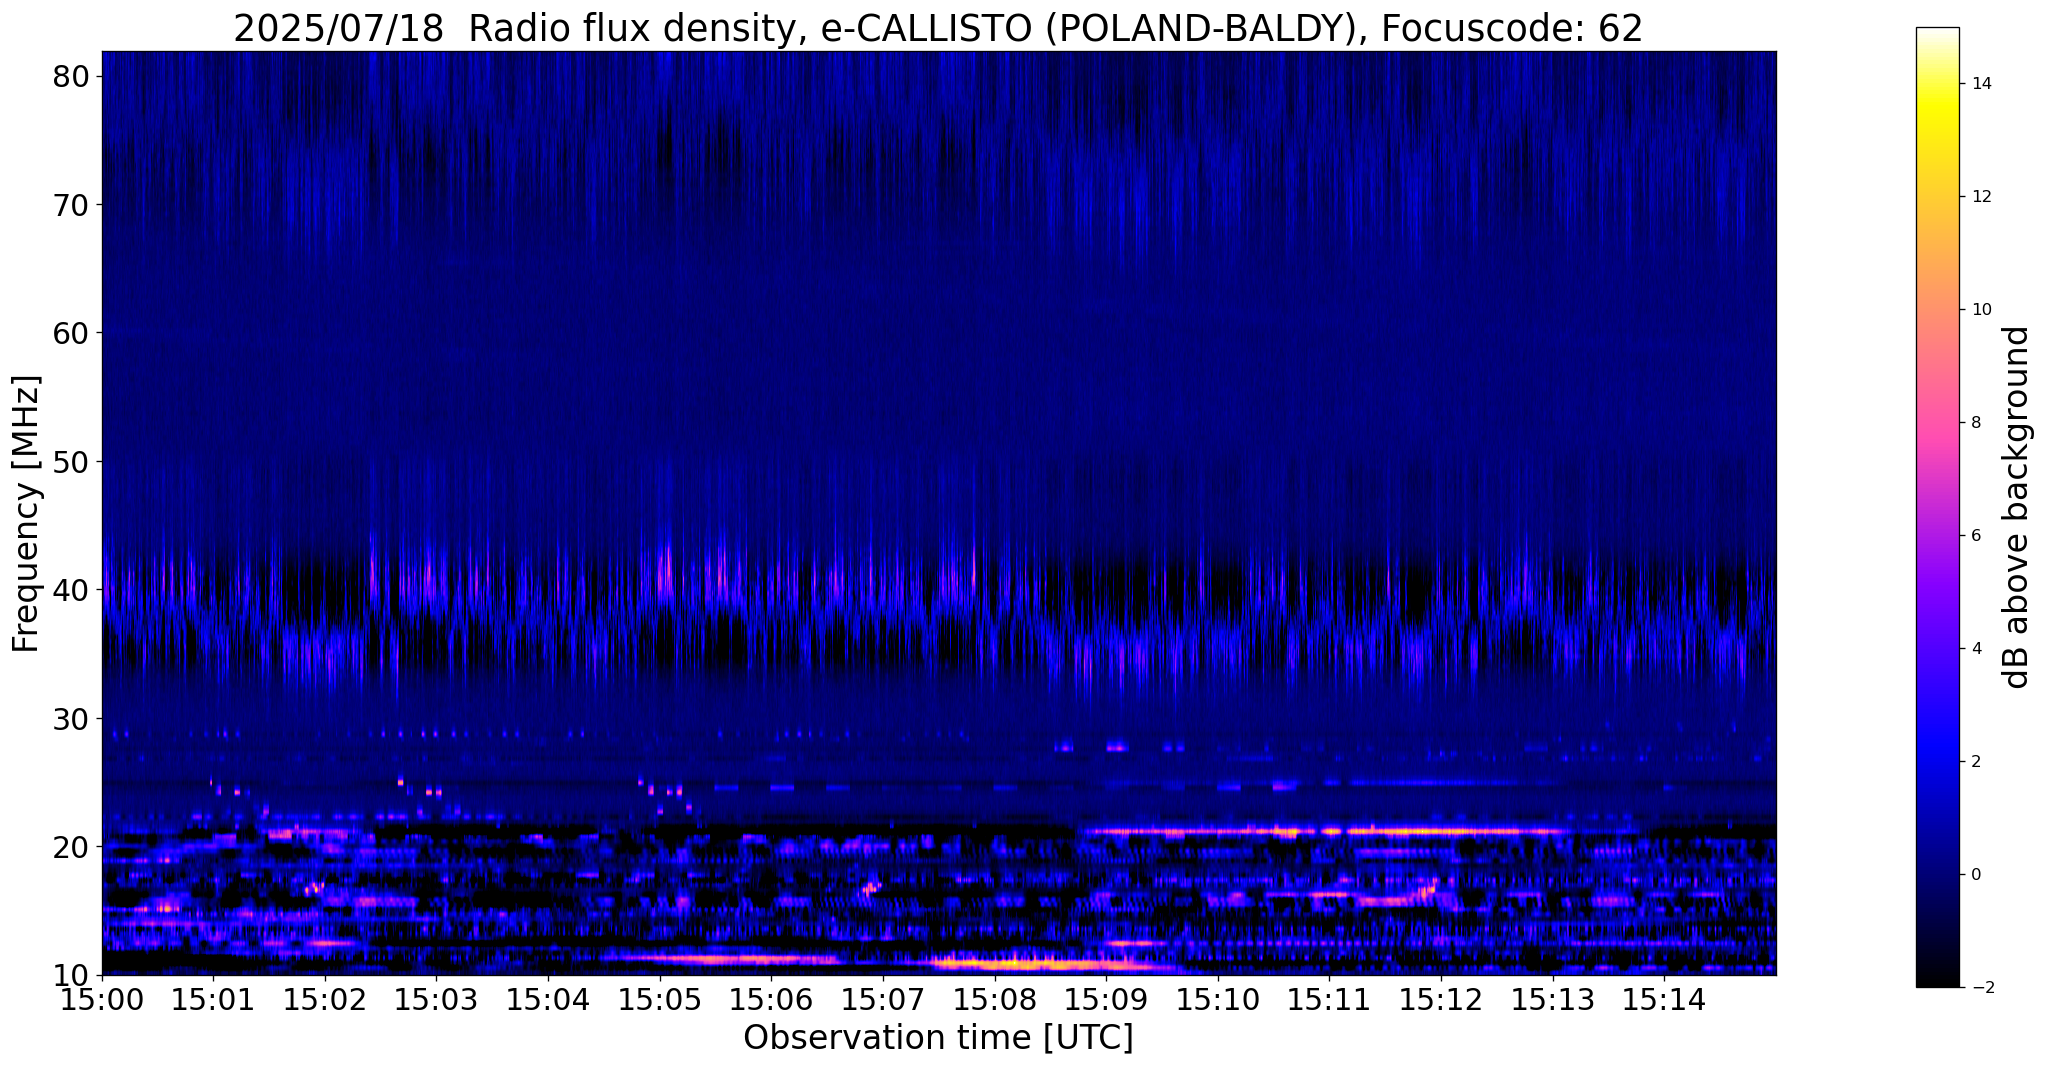Click the 15:03 time tick label
Viewport: 2047px width, 1067px height.
(436, 999)
